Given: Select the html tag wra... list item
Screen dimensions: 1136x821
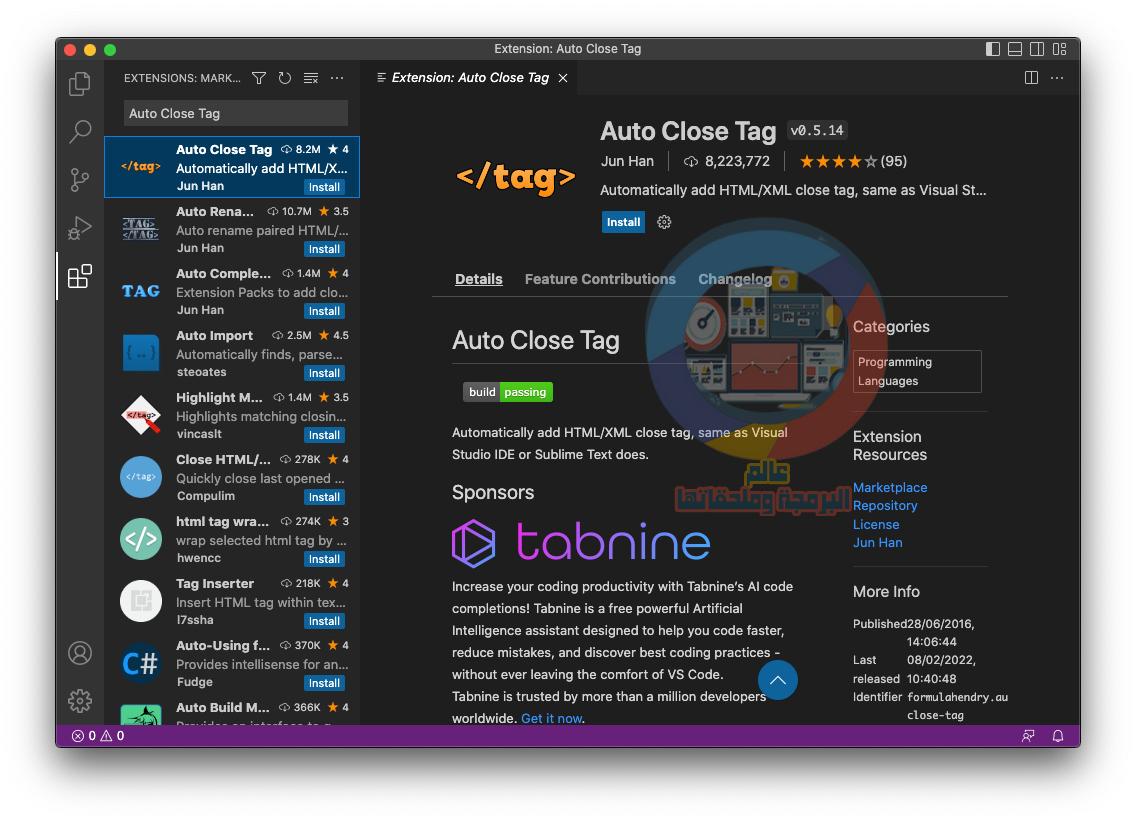Looking at the screenshot, I should 232,539.
